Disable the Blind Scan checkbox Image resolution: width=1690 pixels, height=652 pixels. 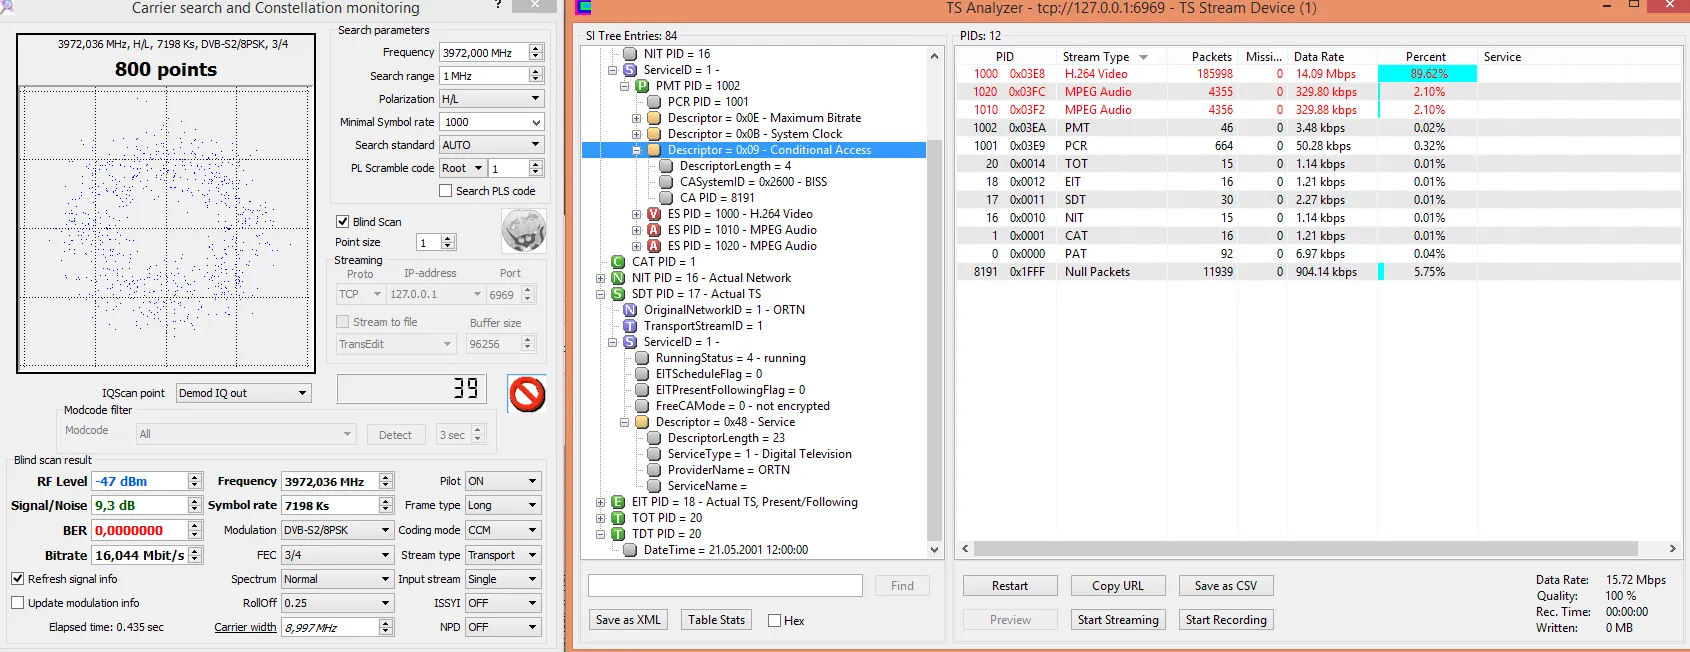[x=343, y=222]
